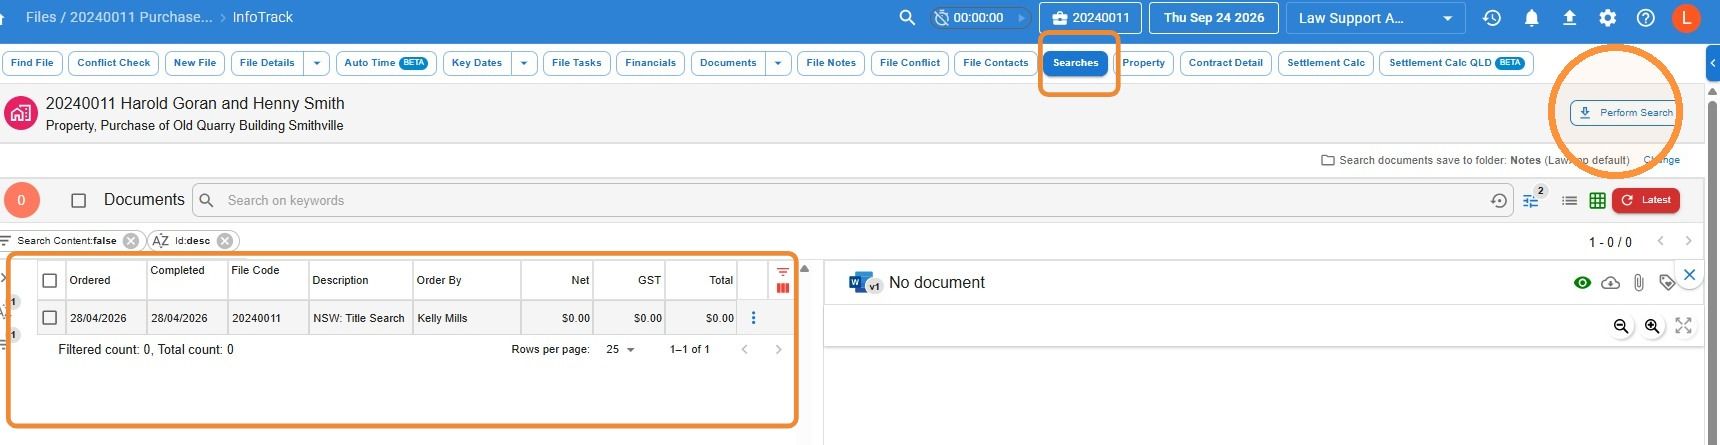This screenshot has width=1720, height=445.
Task: Sort by the Ordered column header
Action: coord(90,281)
